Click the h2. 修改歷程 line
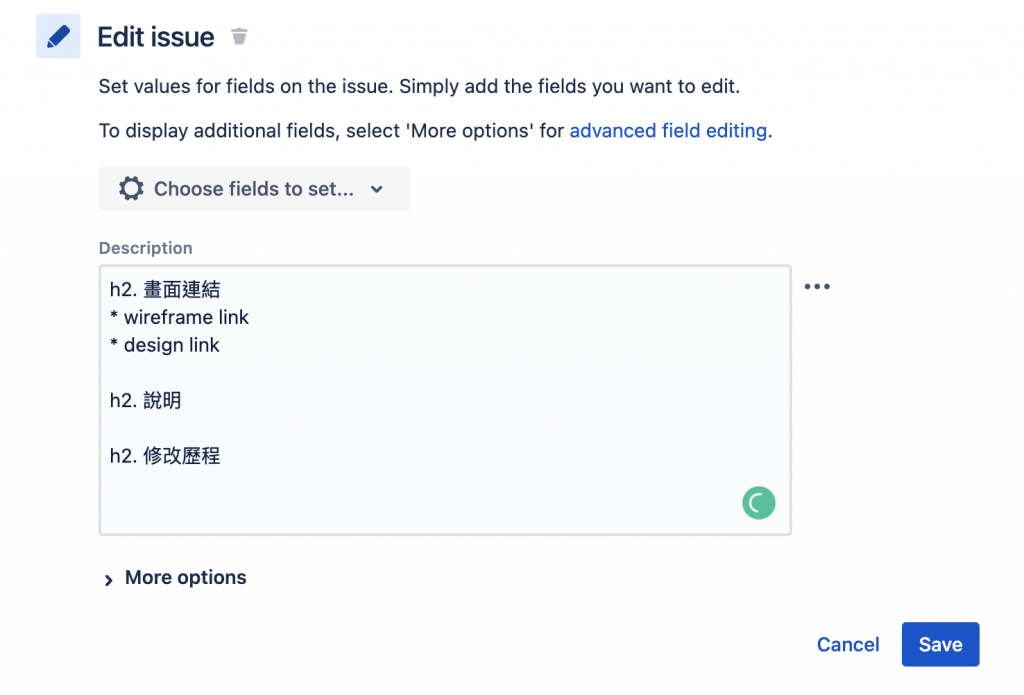Image resolution: width=1024 pixels, height=695 pixels. pos(165,456)
